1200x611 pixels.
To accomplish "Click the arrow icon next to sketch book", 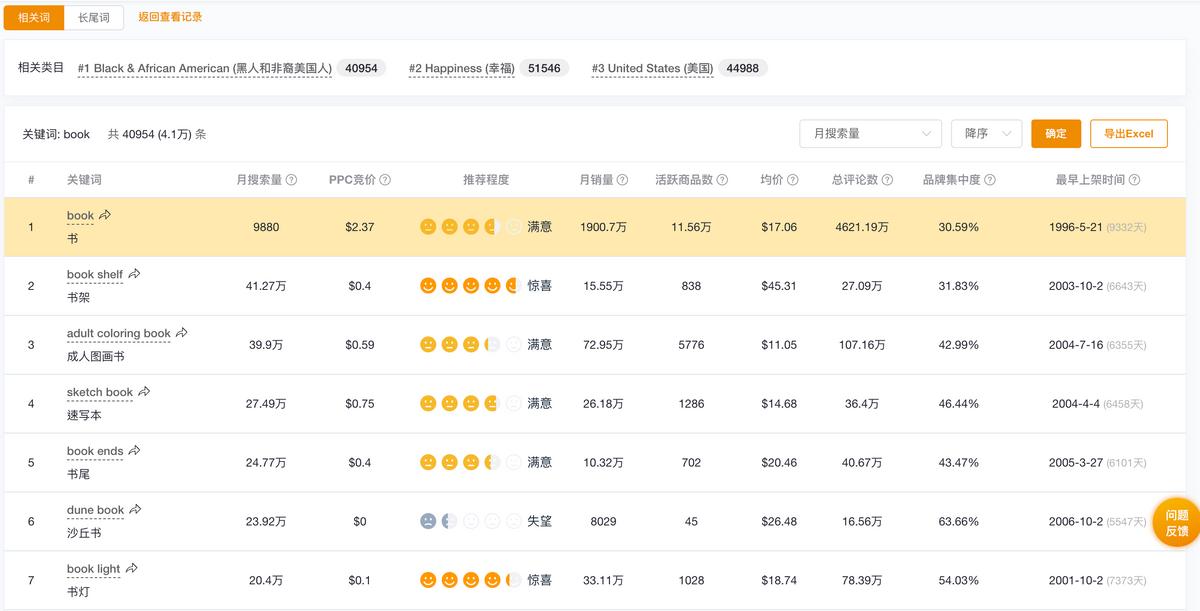I will [144, 391].
